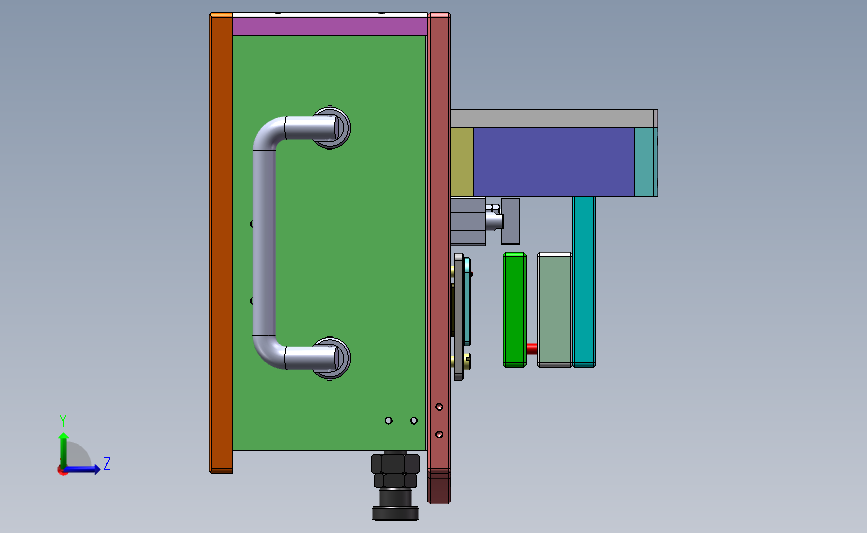Select the gray U-shaped handle grip
Screen dimensions: 867x533
click(x=264, y=242)
